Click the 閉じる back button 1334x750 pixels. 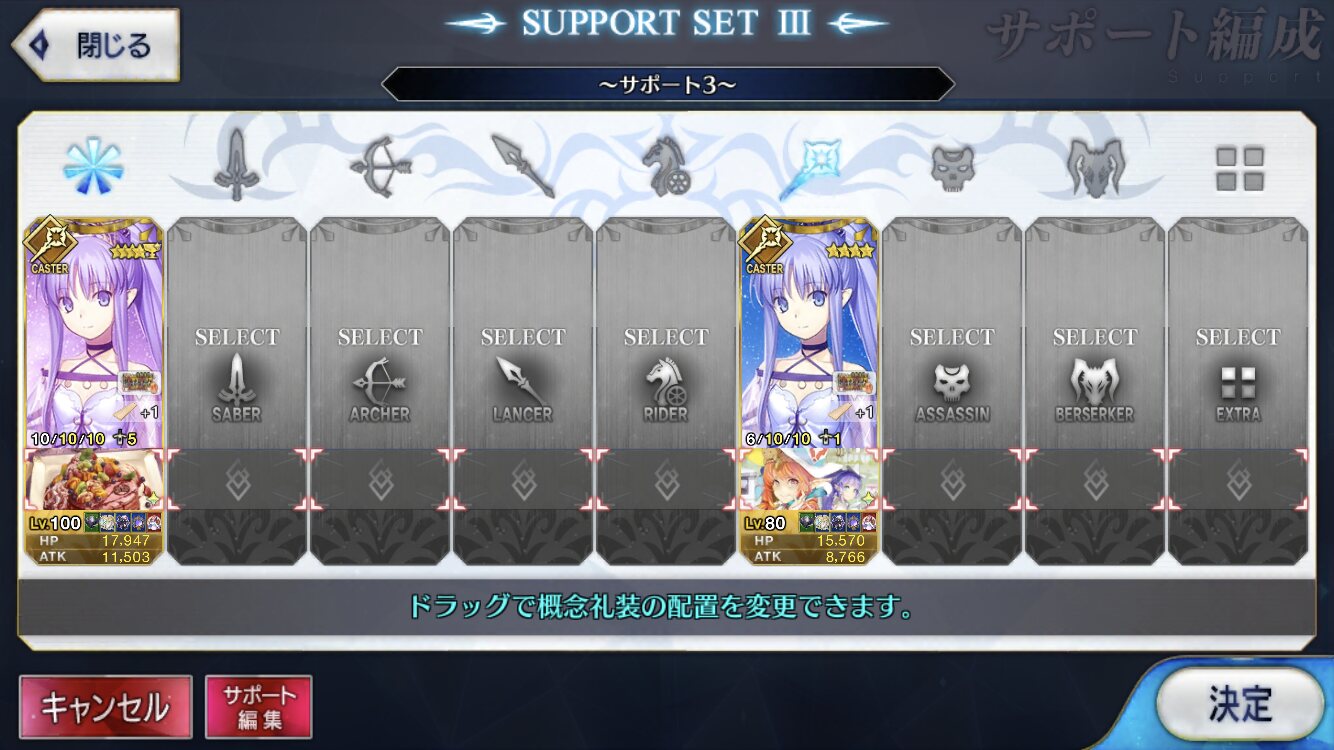click(96, 45)
